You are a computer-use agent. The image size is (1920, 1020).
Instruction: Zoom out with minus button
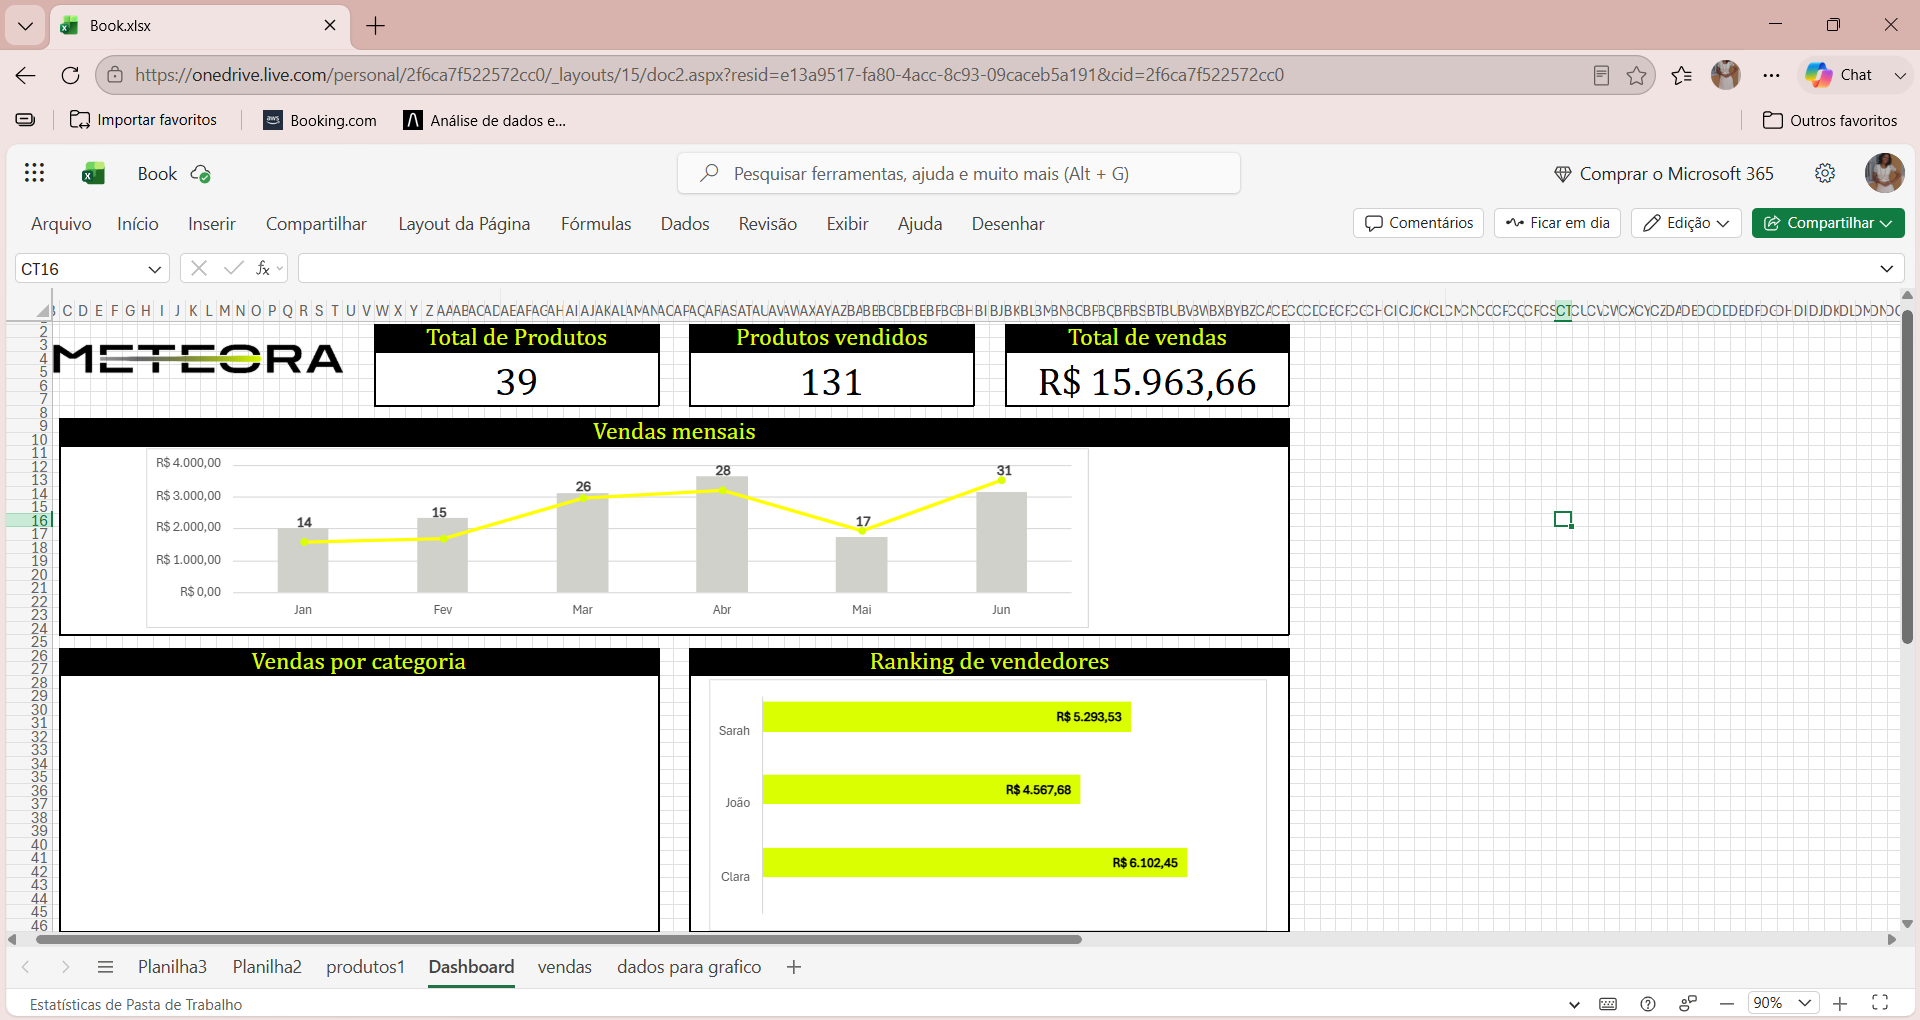tap(1727, 1003)
